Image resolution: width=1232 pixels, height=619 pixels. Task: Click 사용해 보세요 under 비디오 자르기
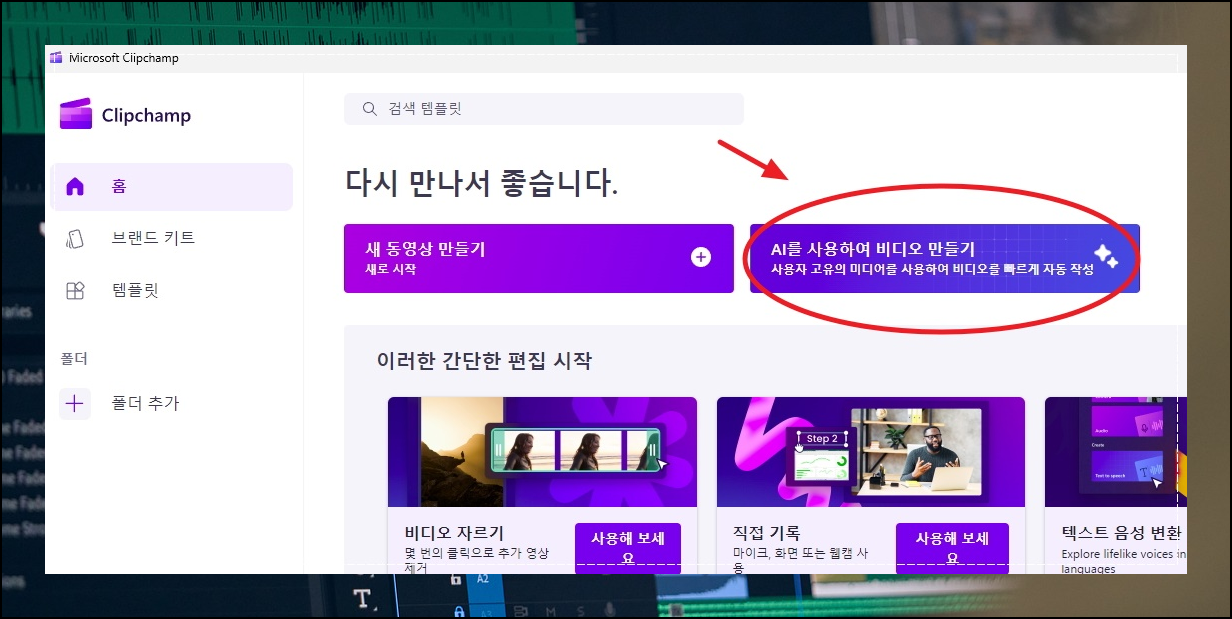tap(628, 548)
